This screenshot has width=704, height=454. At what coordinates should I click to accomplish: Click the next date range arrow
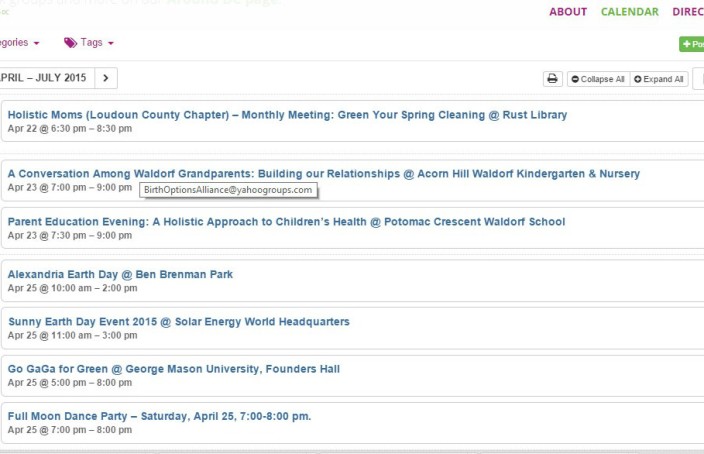pyautogui.click(x=106, y=78)
